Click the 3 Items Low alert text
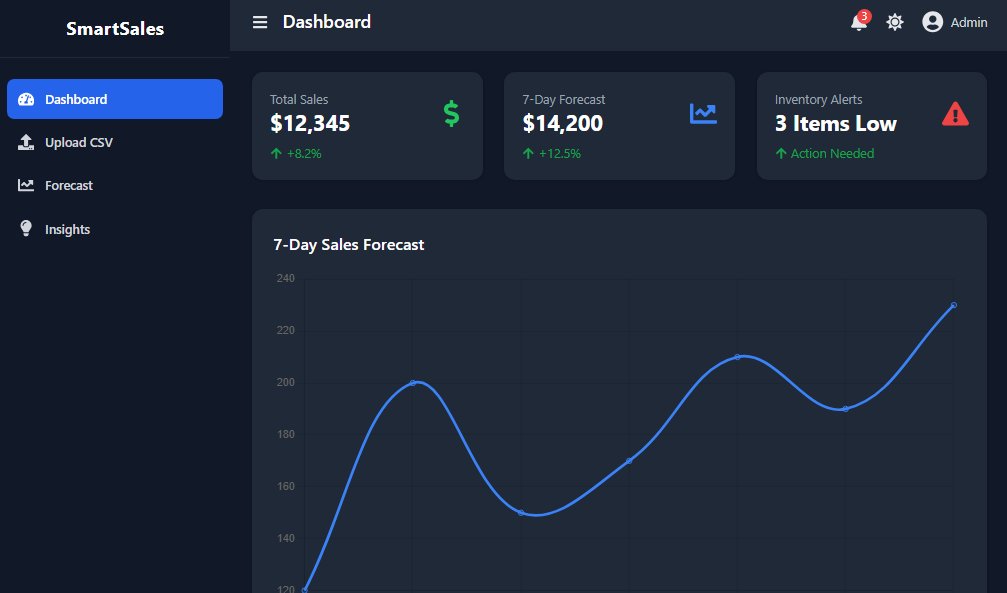Viewport: 1007px width, 593px height. (x=834, y=123)
